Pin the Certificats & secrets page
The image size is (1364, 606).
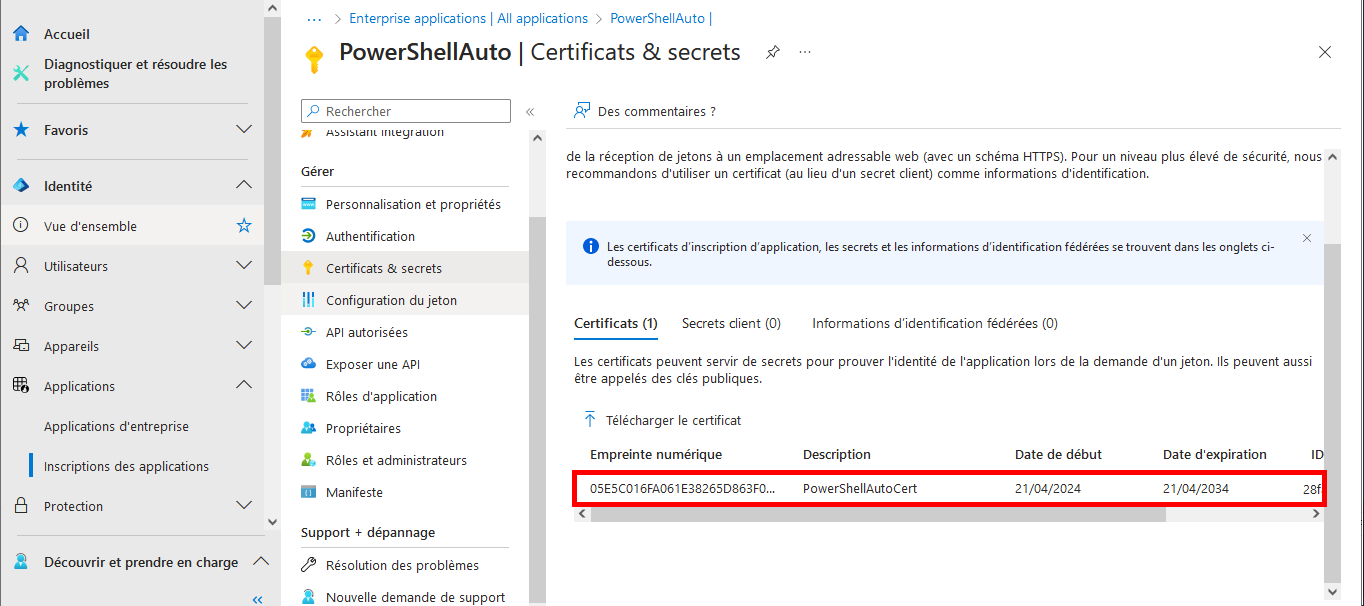click(772, 51)
